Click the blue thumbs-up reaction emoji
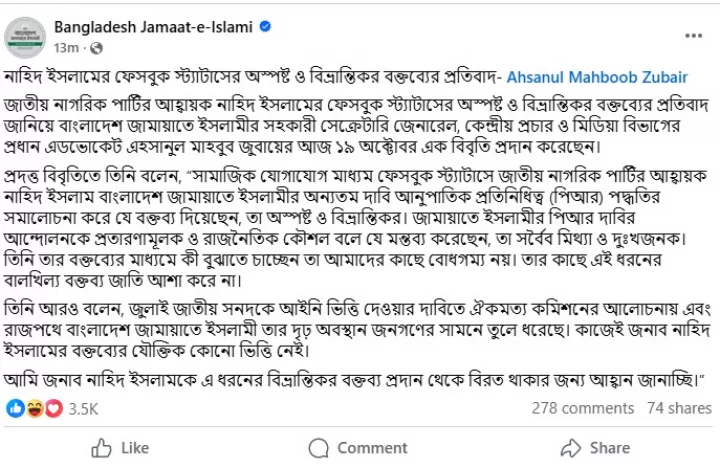Screen dimensions: 720x468 (x=15, y=408)
